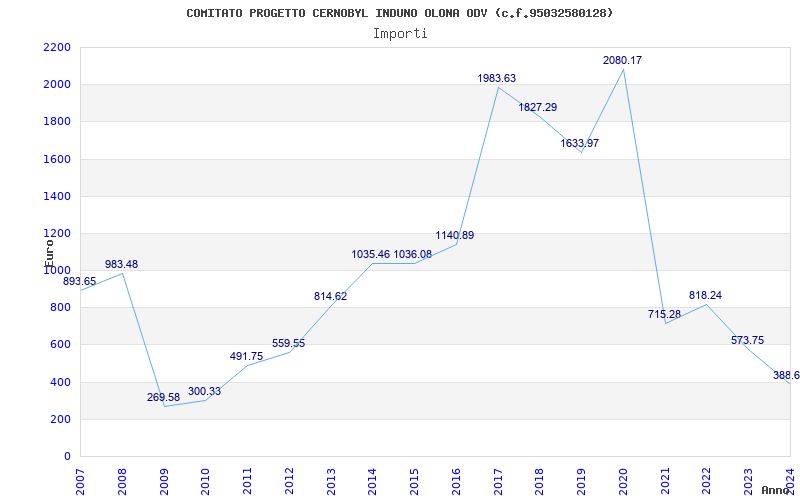
Task: Select the 269.58 data label
Action: pyautogui.click(x=163, y=397)
